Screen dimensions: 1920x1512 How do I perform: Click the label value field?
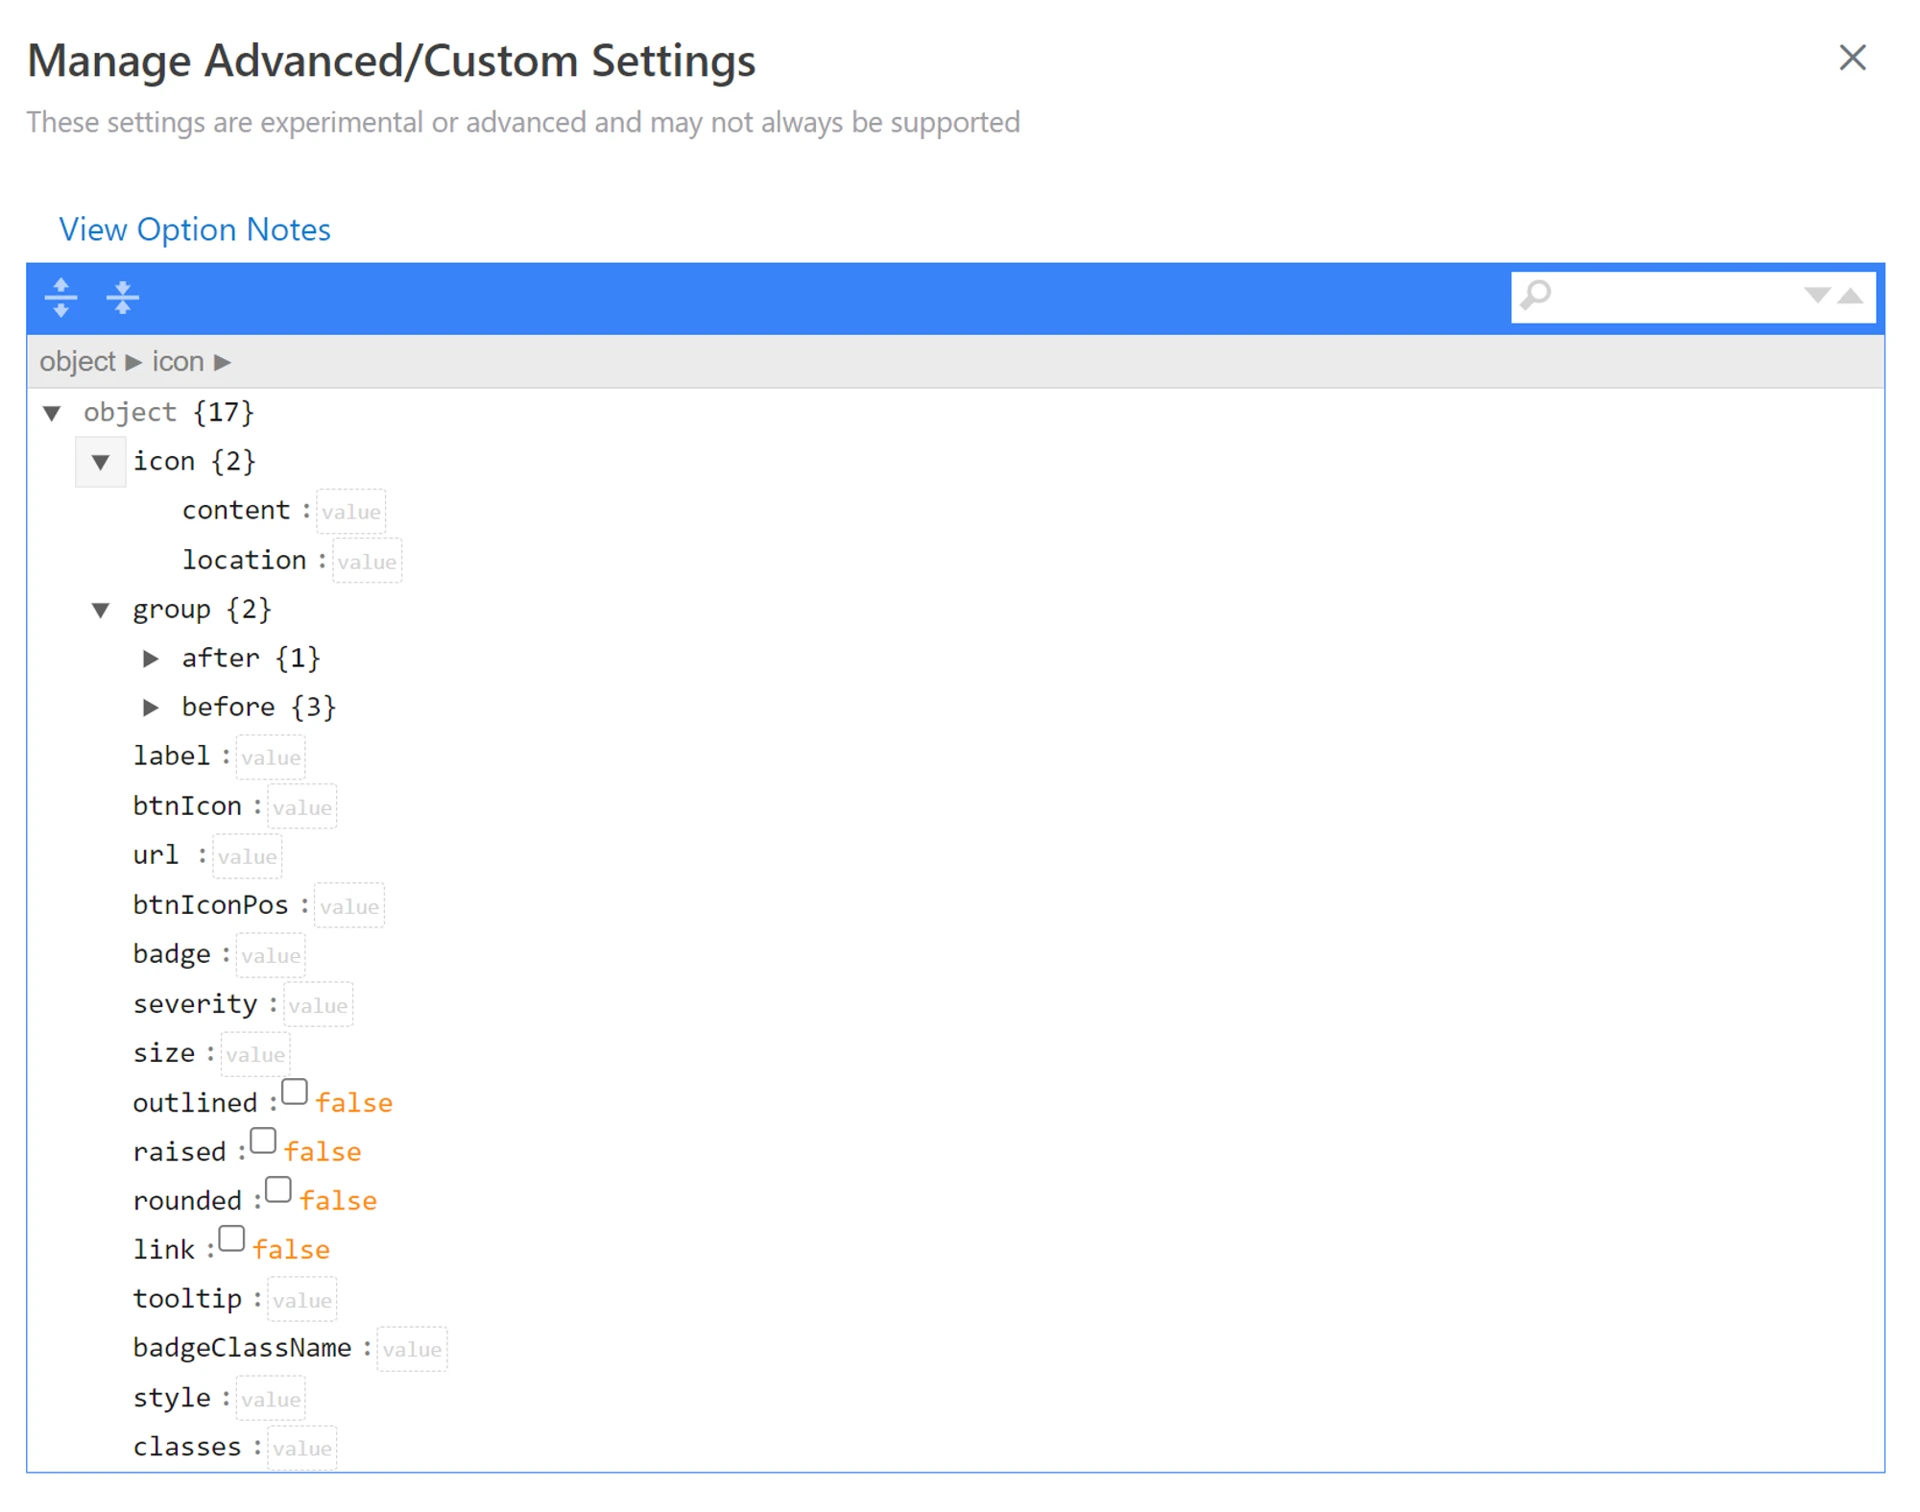click(x=270, y=758)
